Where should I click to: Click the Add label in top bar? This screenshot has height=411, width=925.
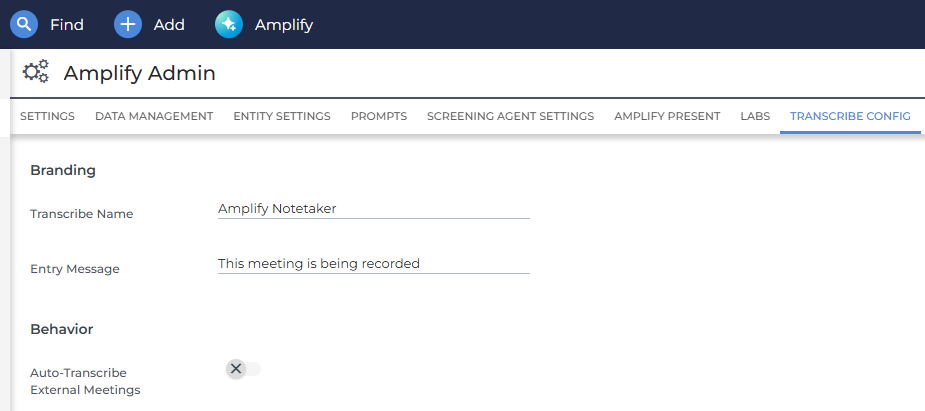click(169, 25)
